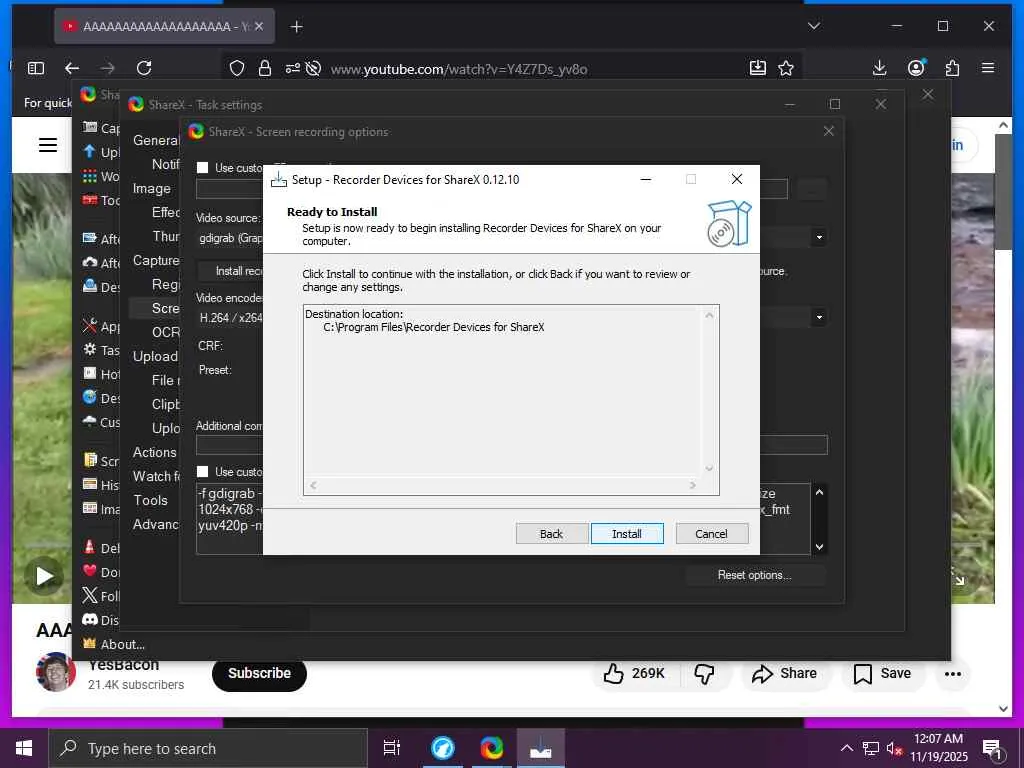Image resolution: width=1024 pixels, height=768 pixels.
Task: Click the History icon in ShareX sidebar
Action: [x=90, y=484]
